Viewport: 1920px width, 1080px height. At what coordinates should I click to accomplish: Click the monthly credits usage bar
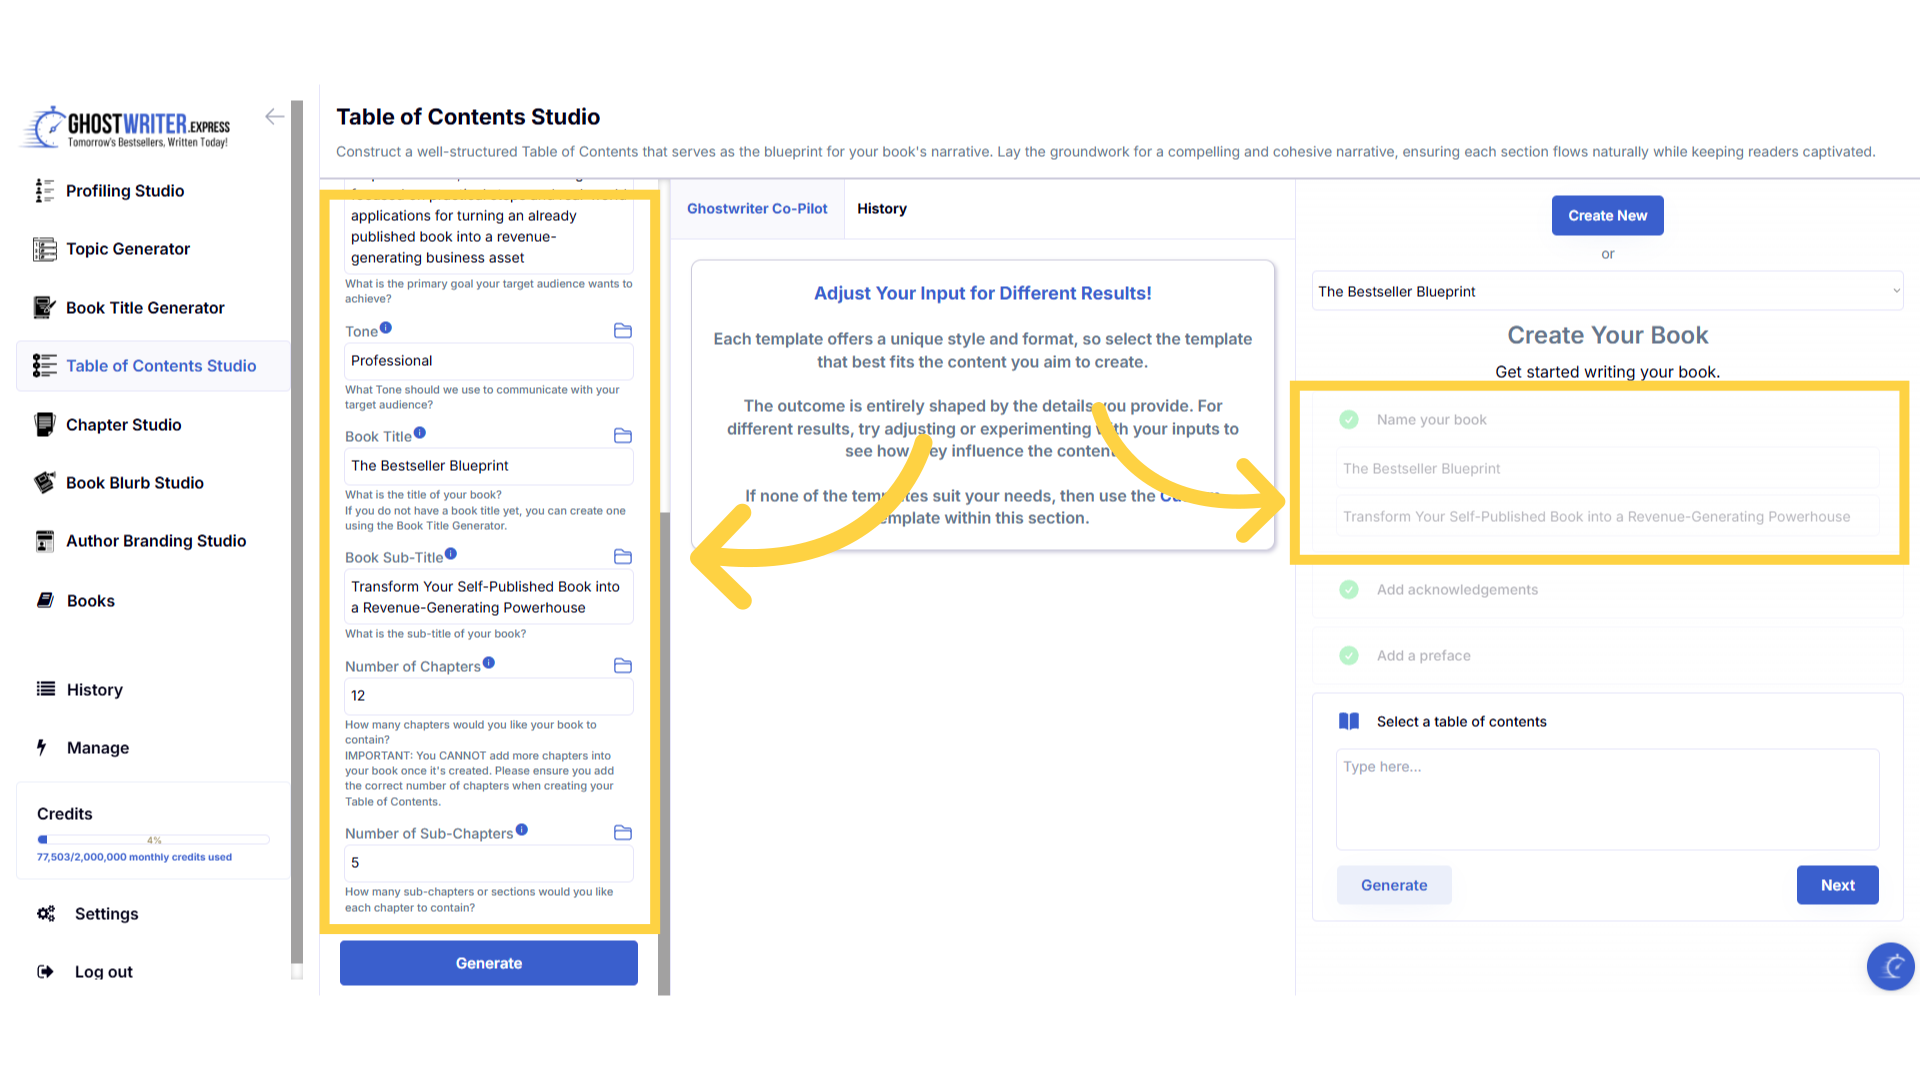pos(153,840)
